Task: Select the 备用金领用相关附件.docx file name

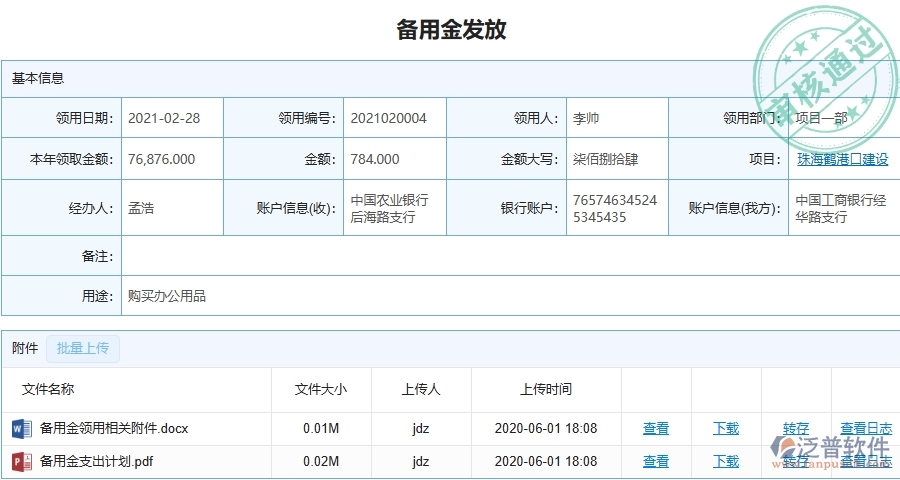Action: [x=114, y=429]
